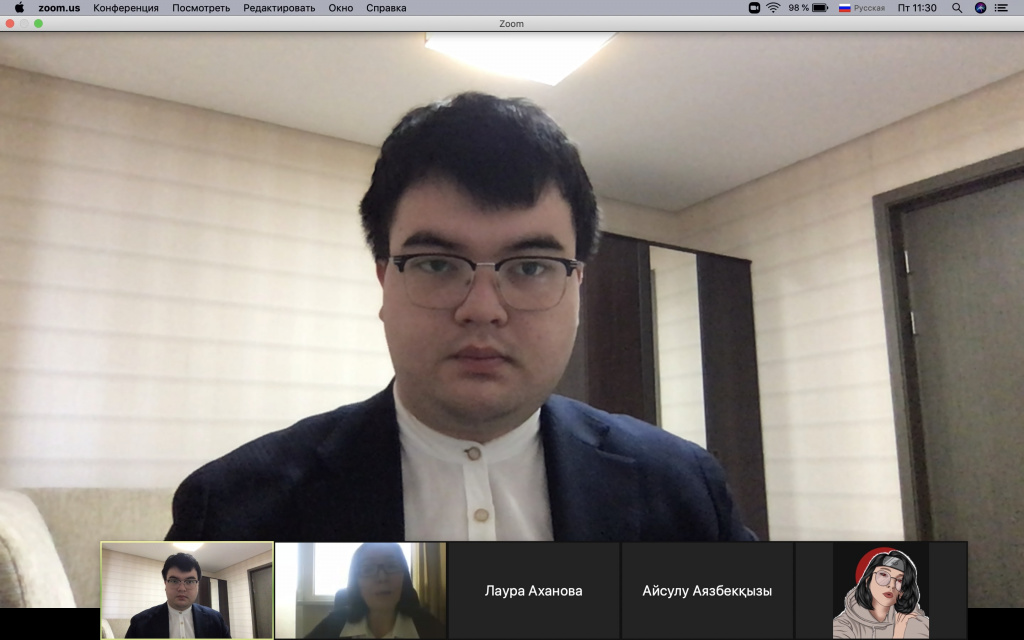
Task: Exit full size with the green button
Action: 39,24
